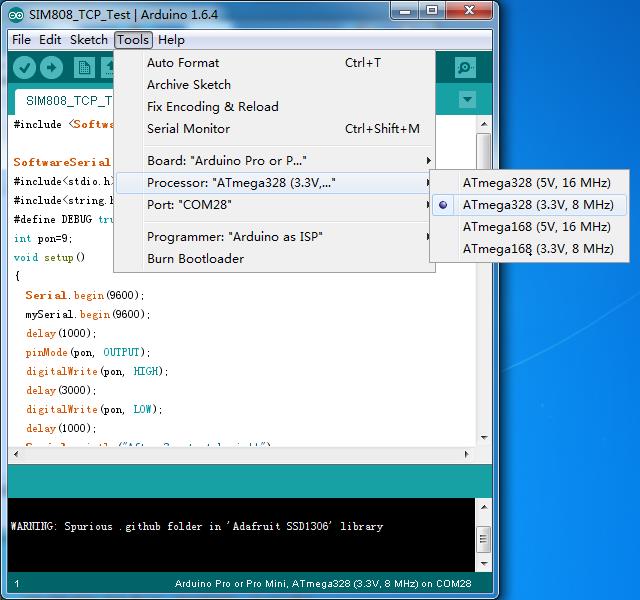Viewport: 640px width, 600px height.
Task: Click the 'mySerial.begin(9600);' code line
Action: (x=88, y=314)
